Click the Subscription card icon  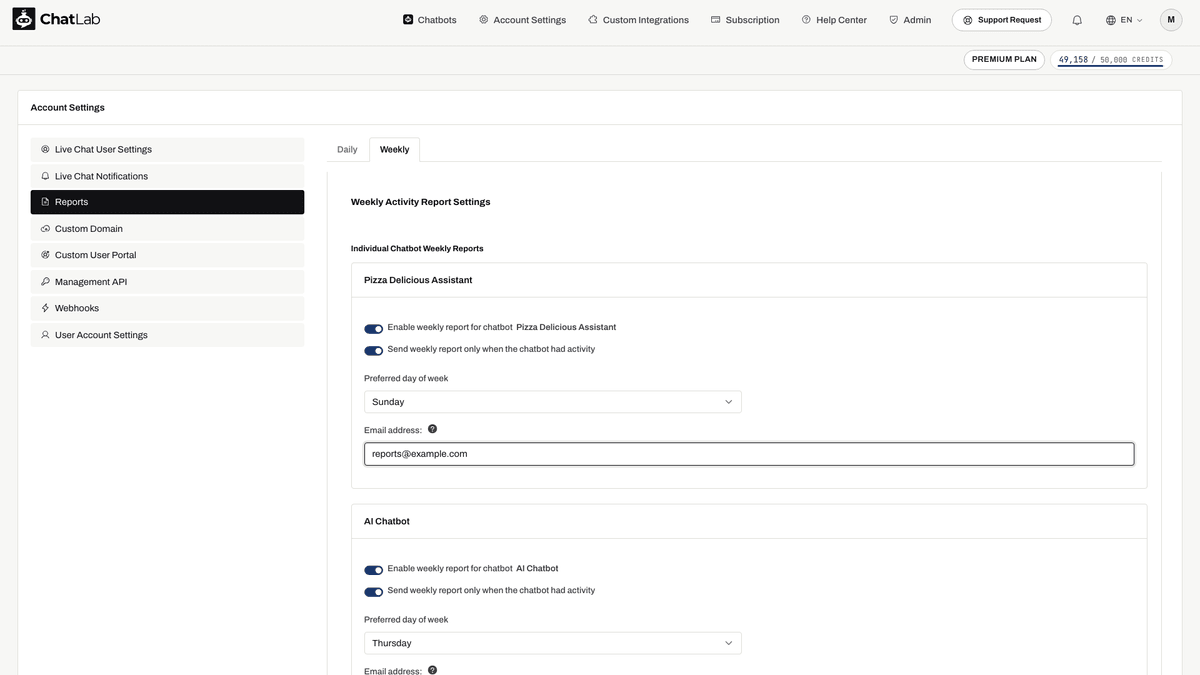[x=716, y=20]
